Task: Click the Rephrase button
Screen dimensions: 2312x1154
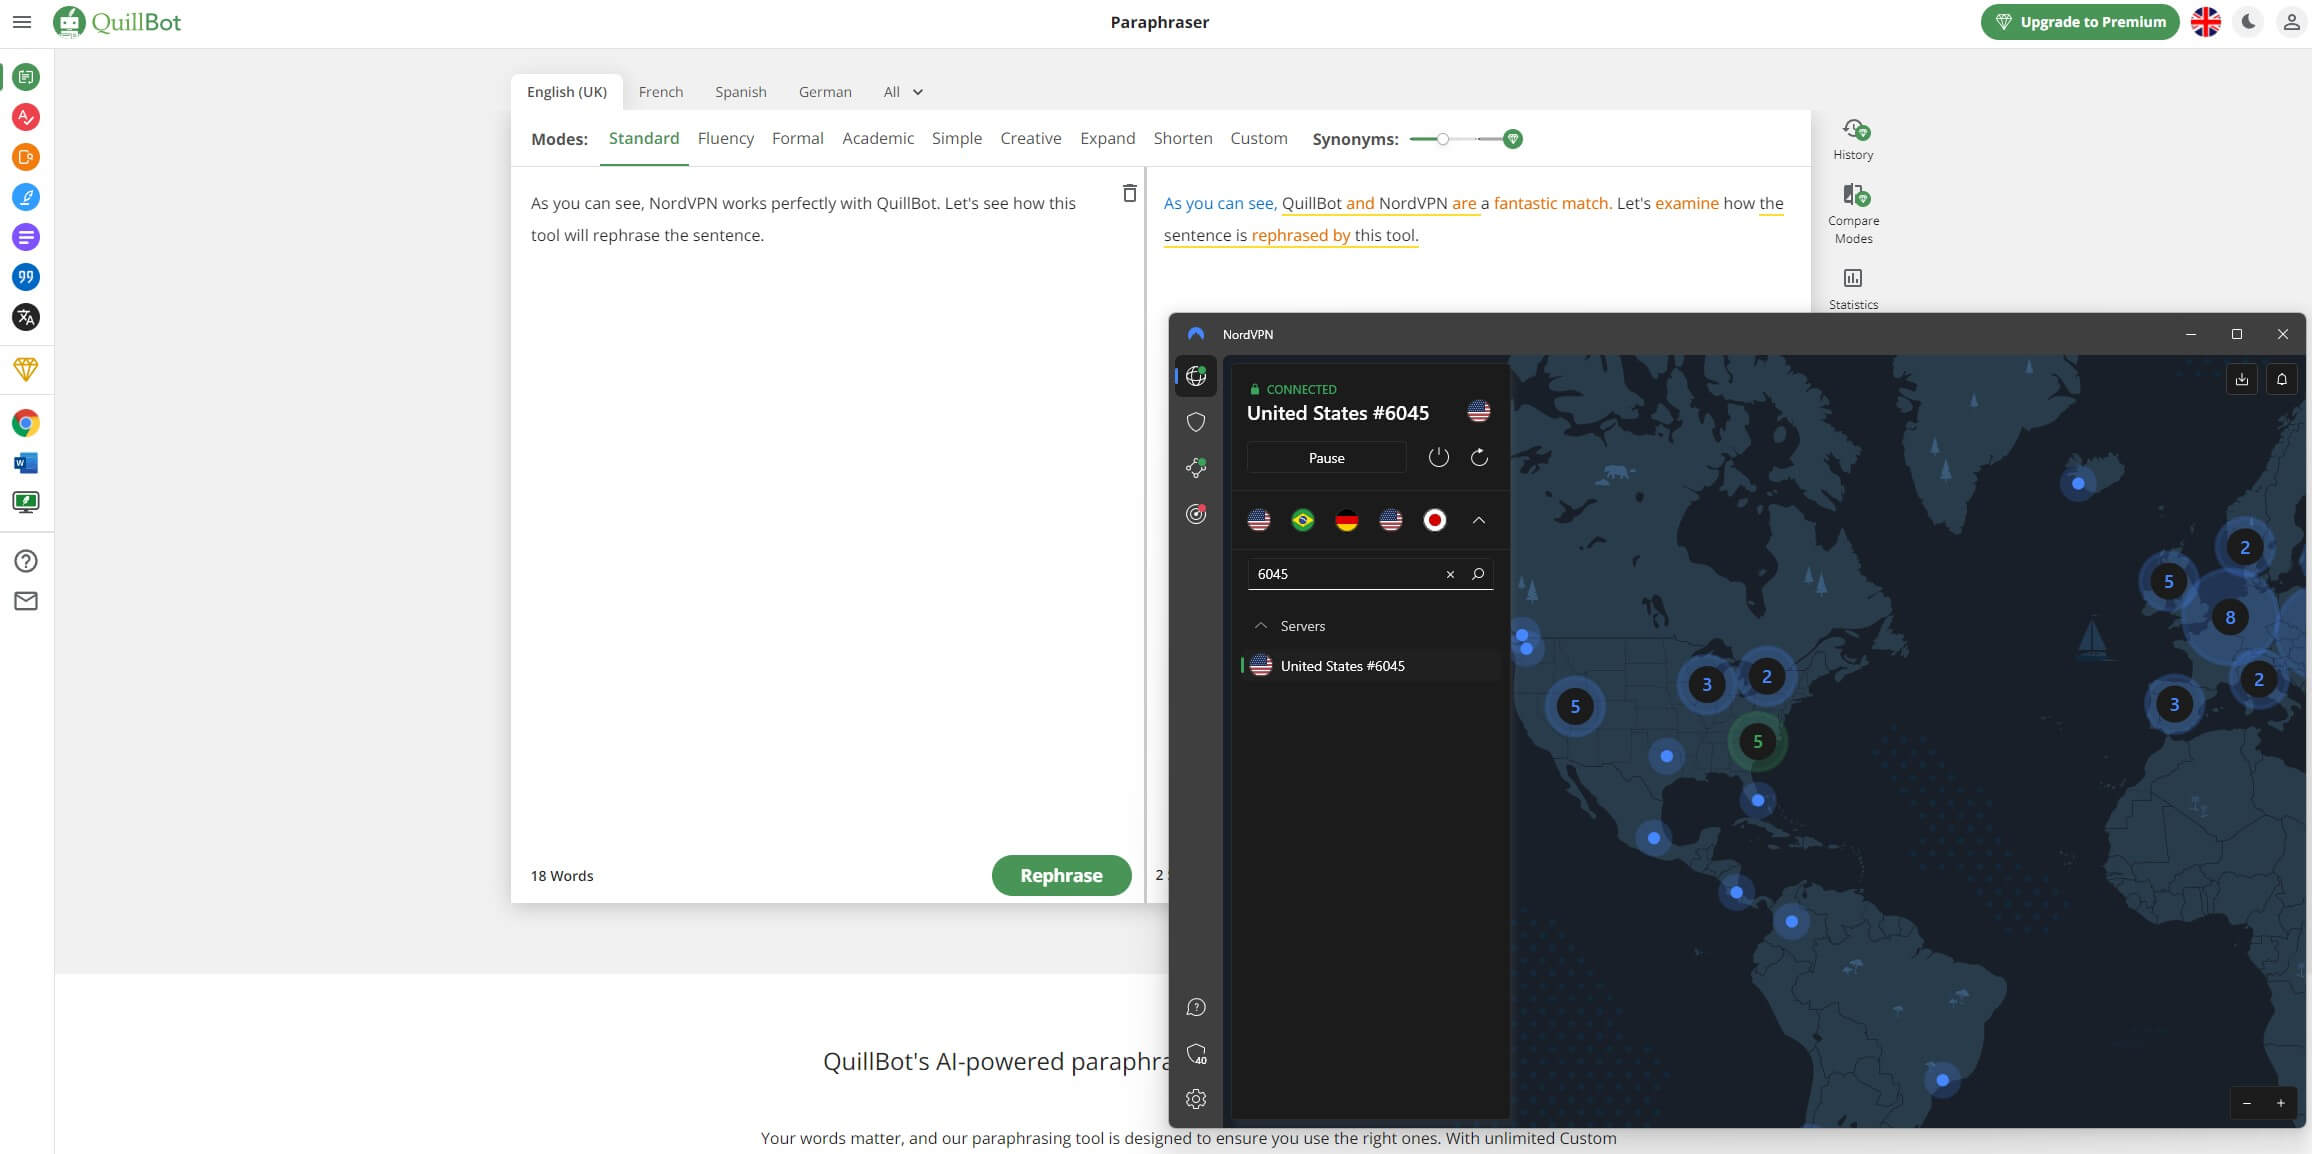Action: 1061,875
